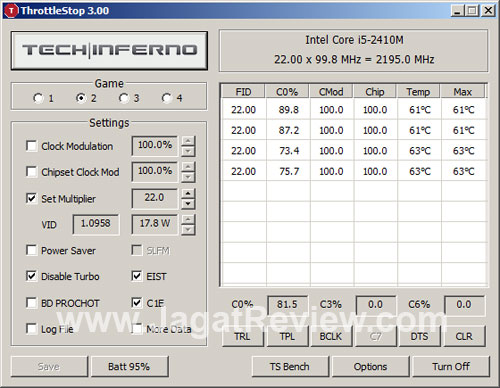The width and height of the screenshot is (500, 388).
Task: Close the ThrottleStop window
Action: pyautogui.click(x=488, y=11)
